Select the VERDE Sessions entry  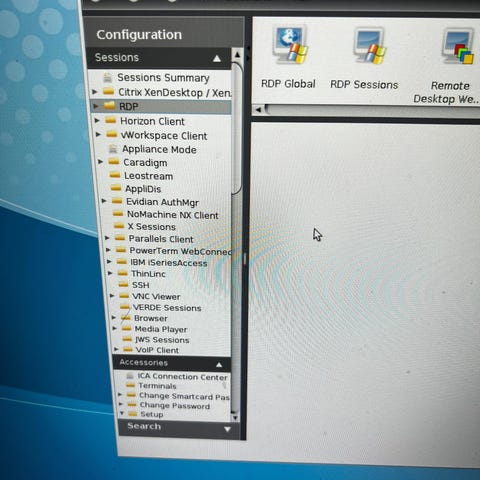[167, 308]
